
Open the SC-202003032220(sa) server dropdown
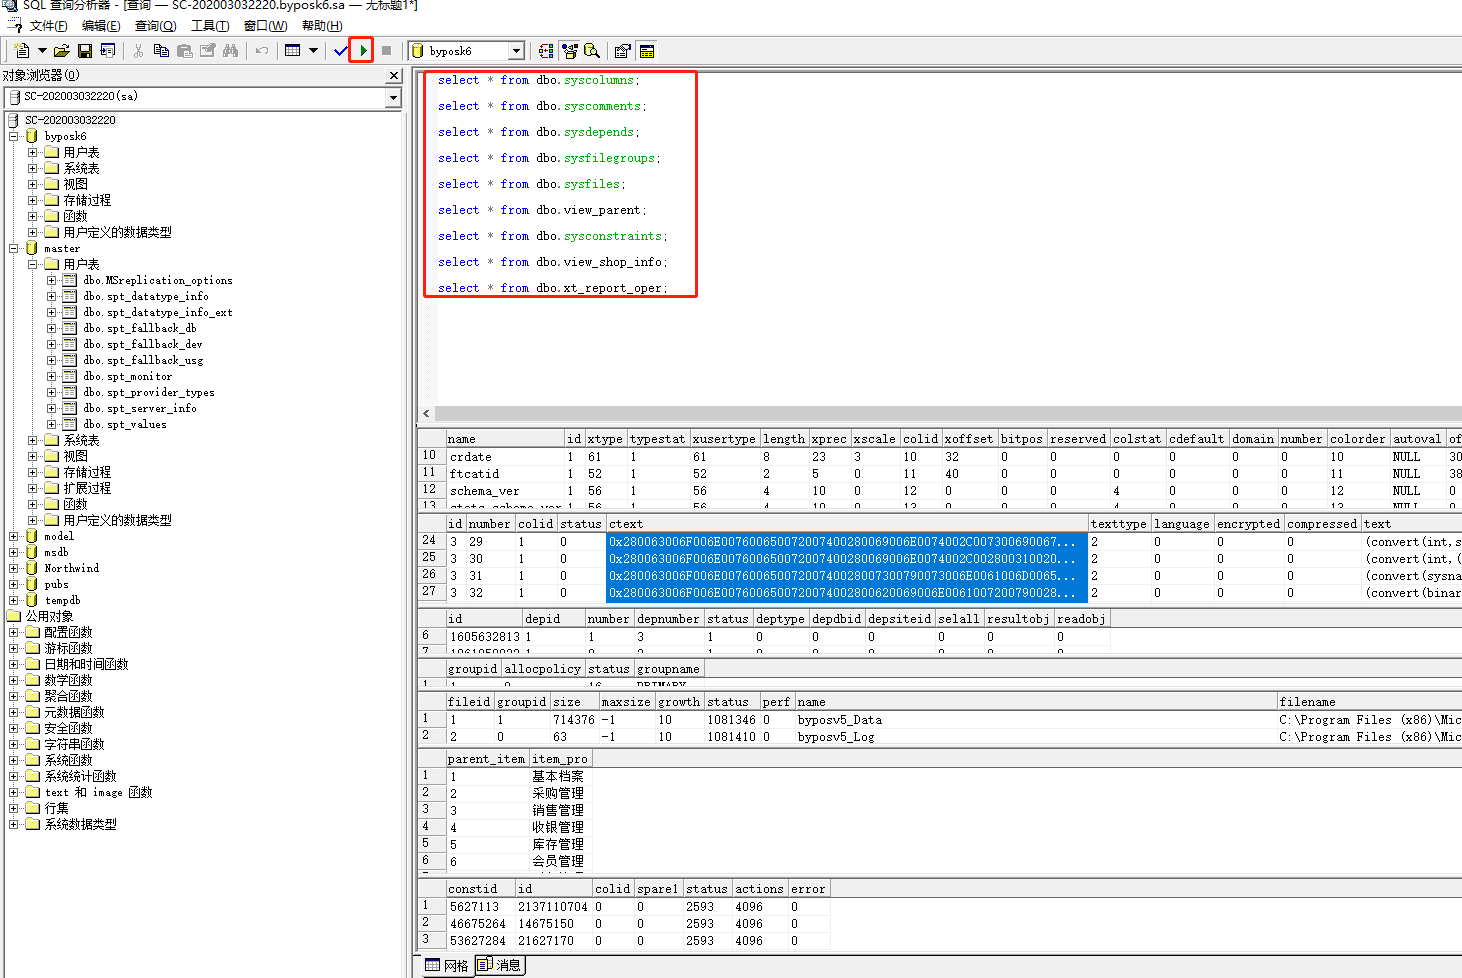(391, 97)
